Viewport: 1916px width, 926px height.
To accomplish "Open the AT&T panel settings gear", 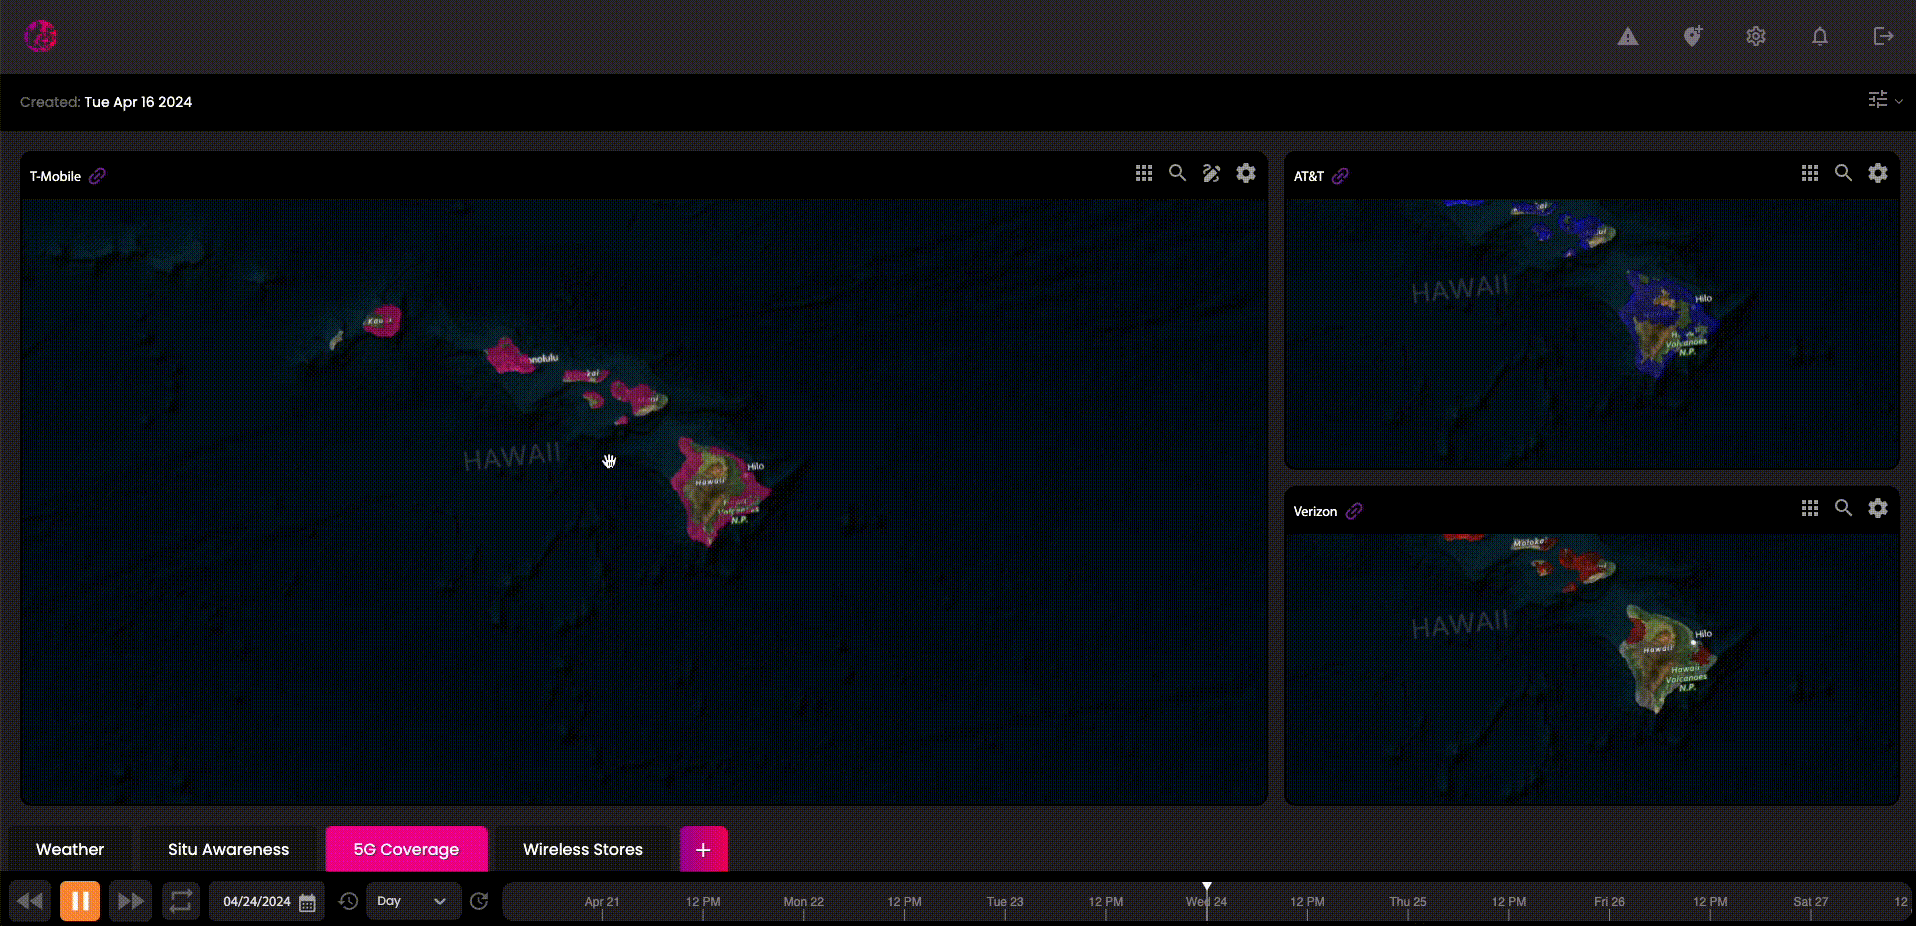I will pos(1878,173).
